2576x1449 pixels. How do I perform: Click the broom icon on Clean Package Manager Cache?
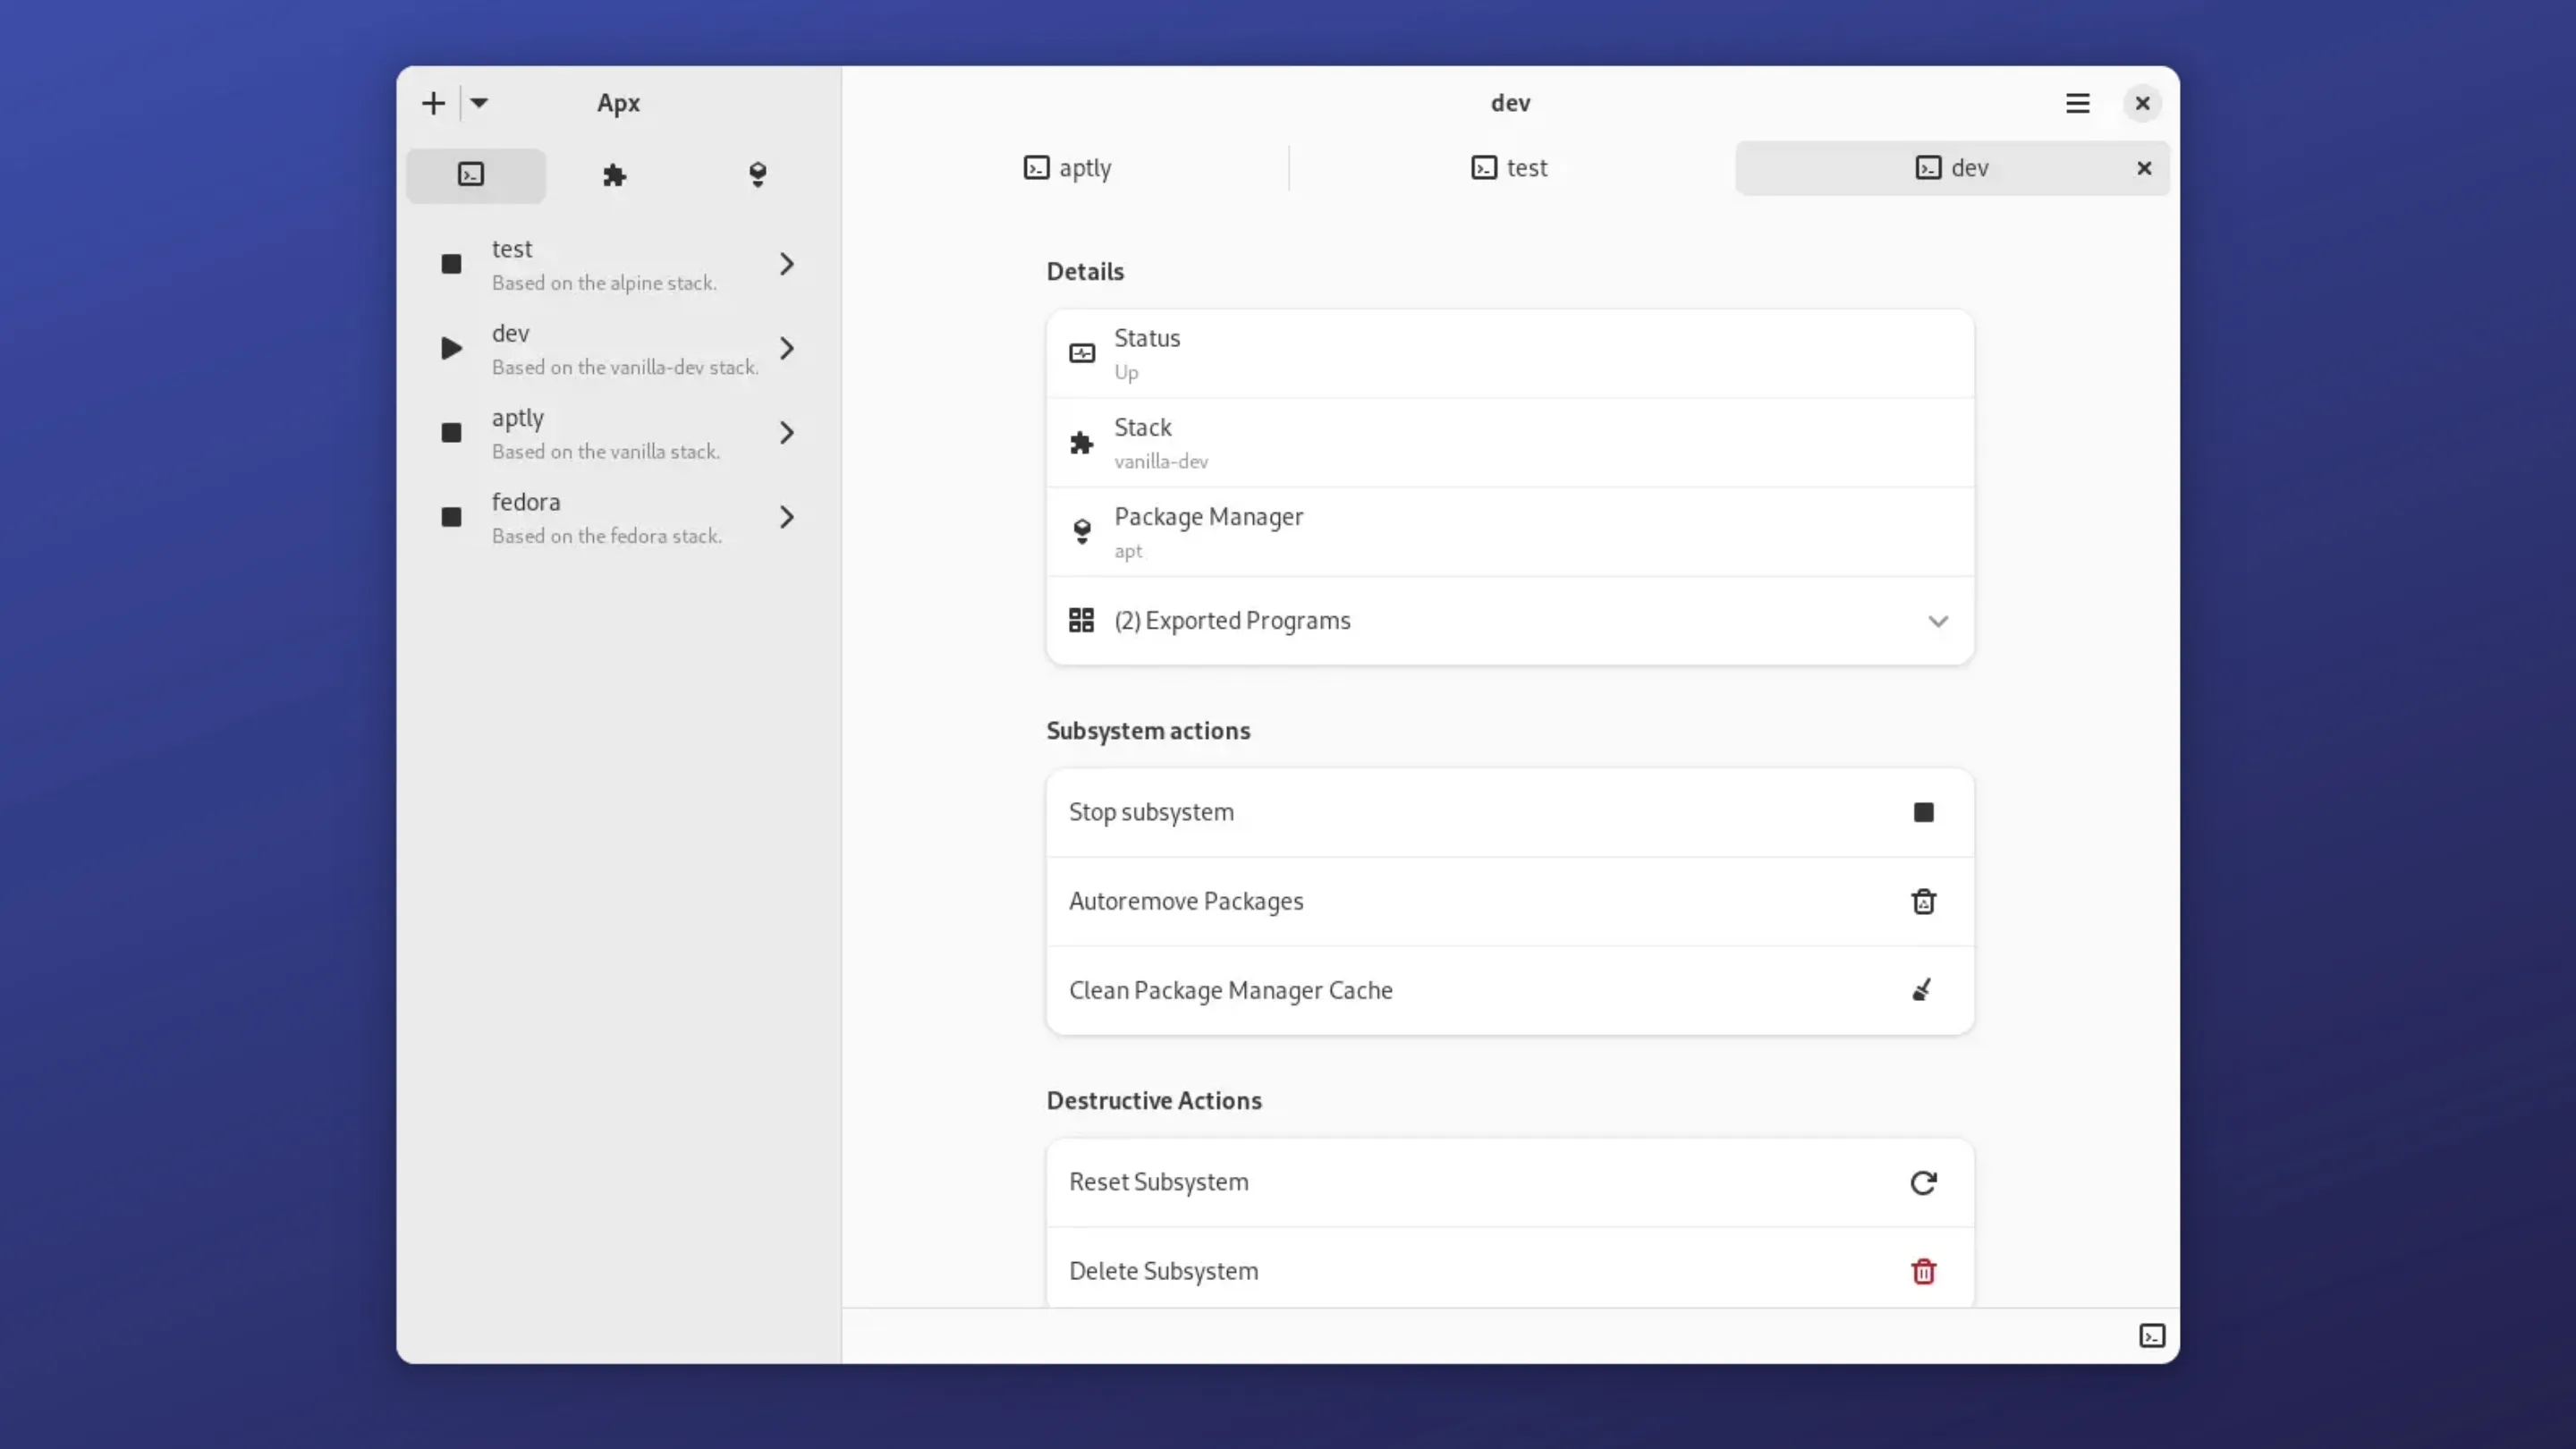(x=1921, y=990)
